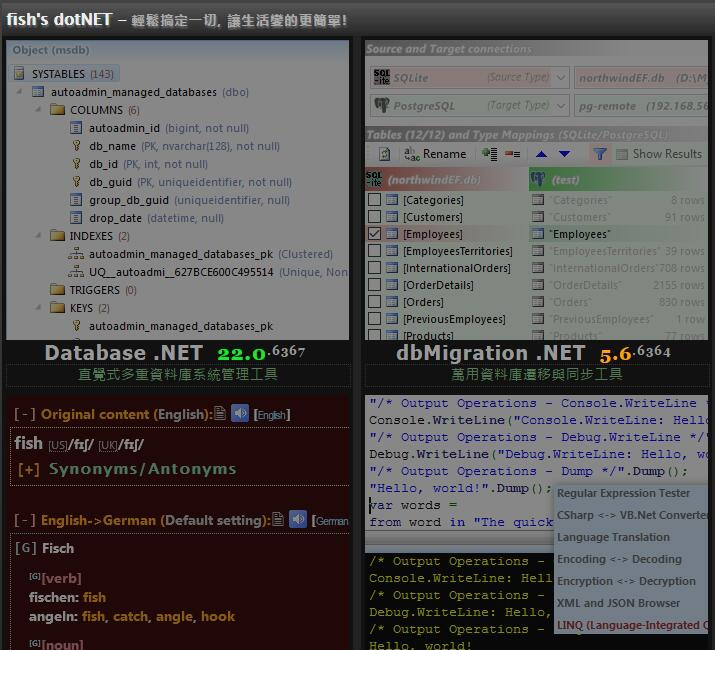Viewport: 715px width, 676px height.
Task: Check the [Customers] table checkbox
Action: [x=374, y=216]
